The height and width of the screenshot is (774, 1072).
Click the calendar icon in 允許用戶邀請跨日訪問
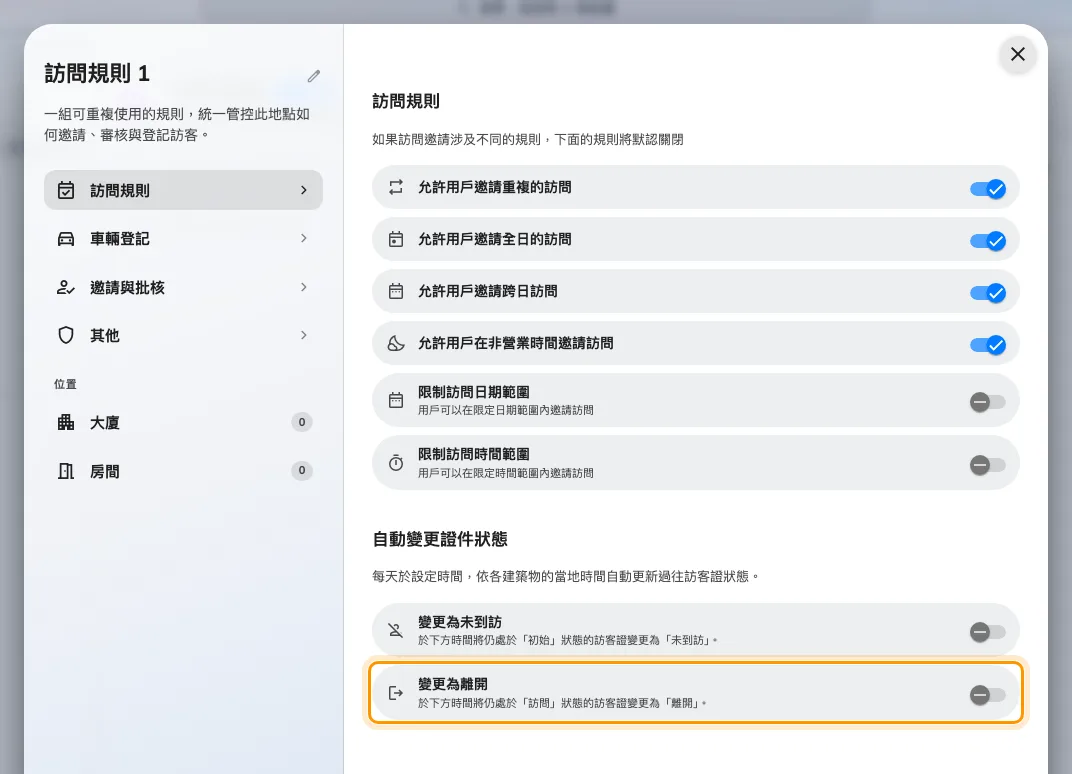[x=396, y=291]
